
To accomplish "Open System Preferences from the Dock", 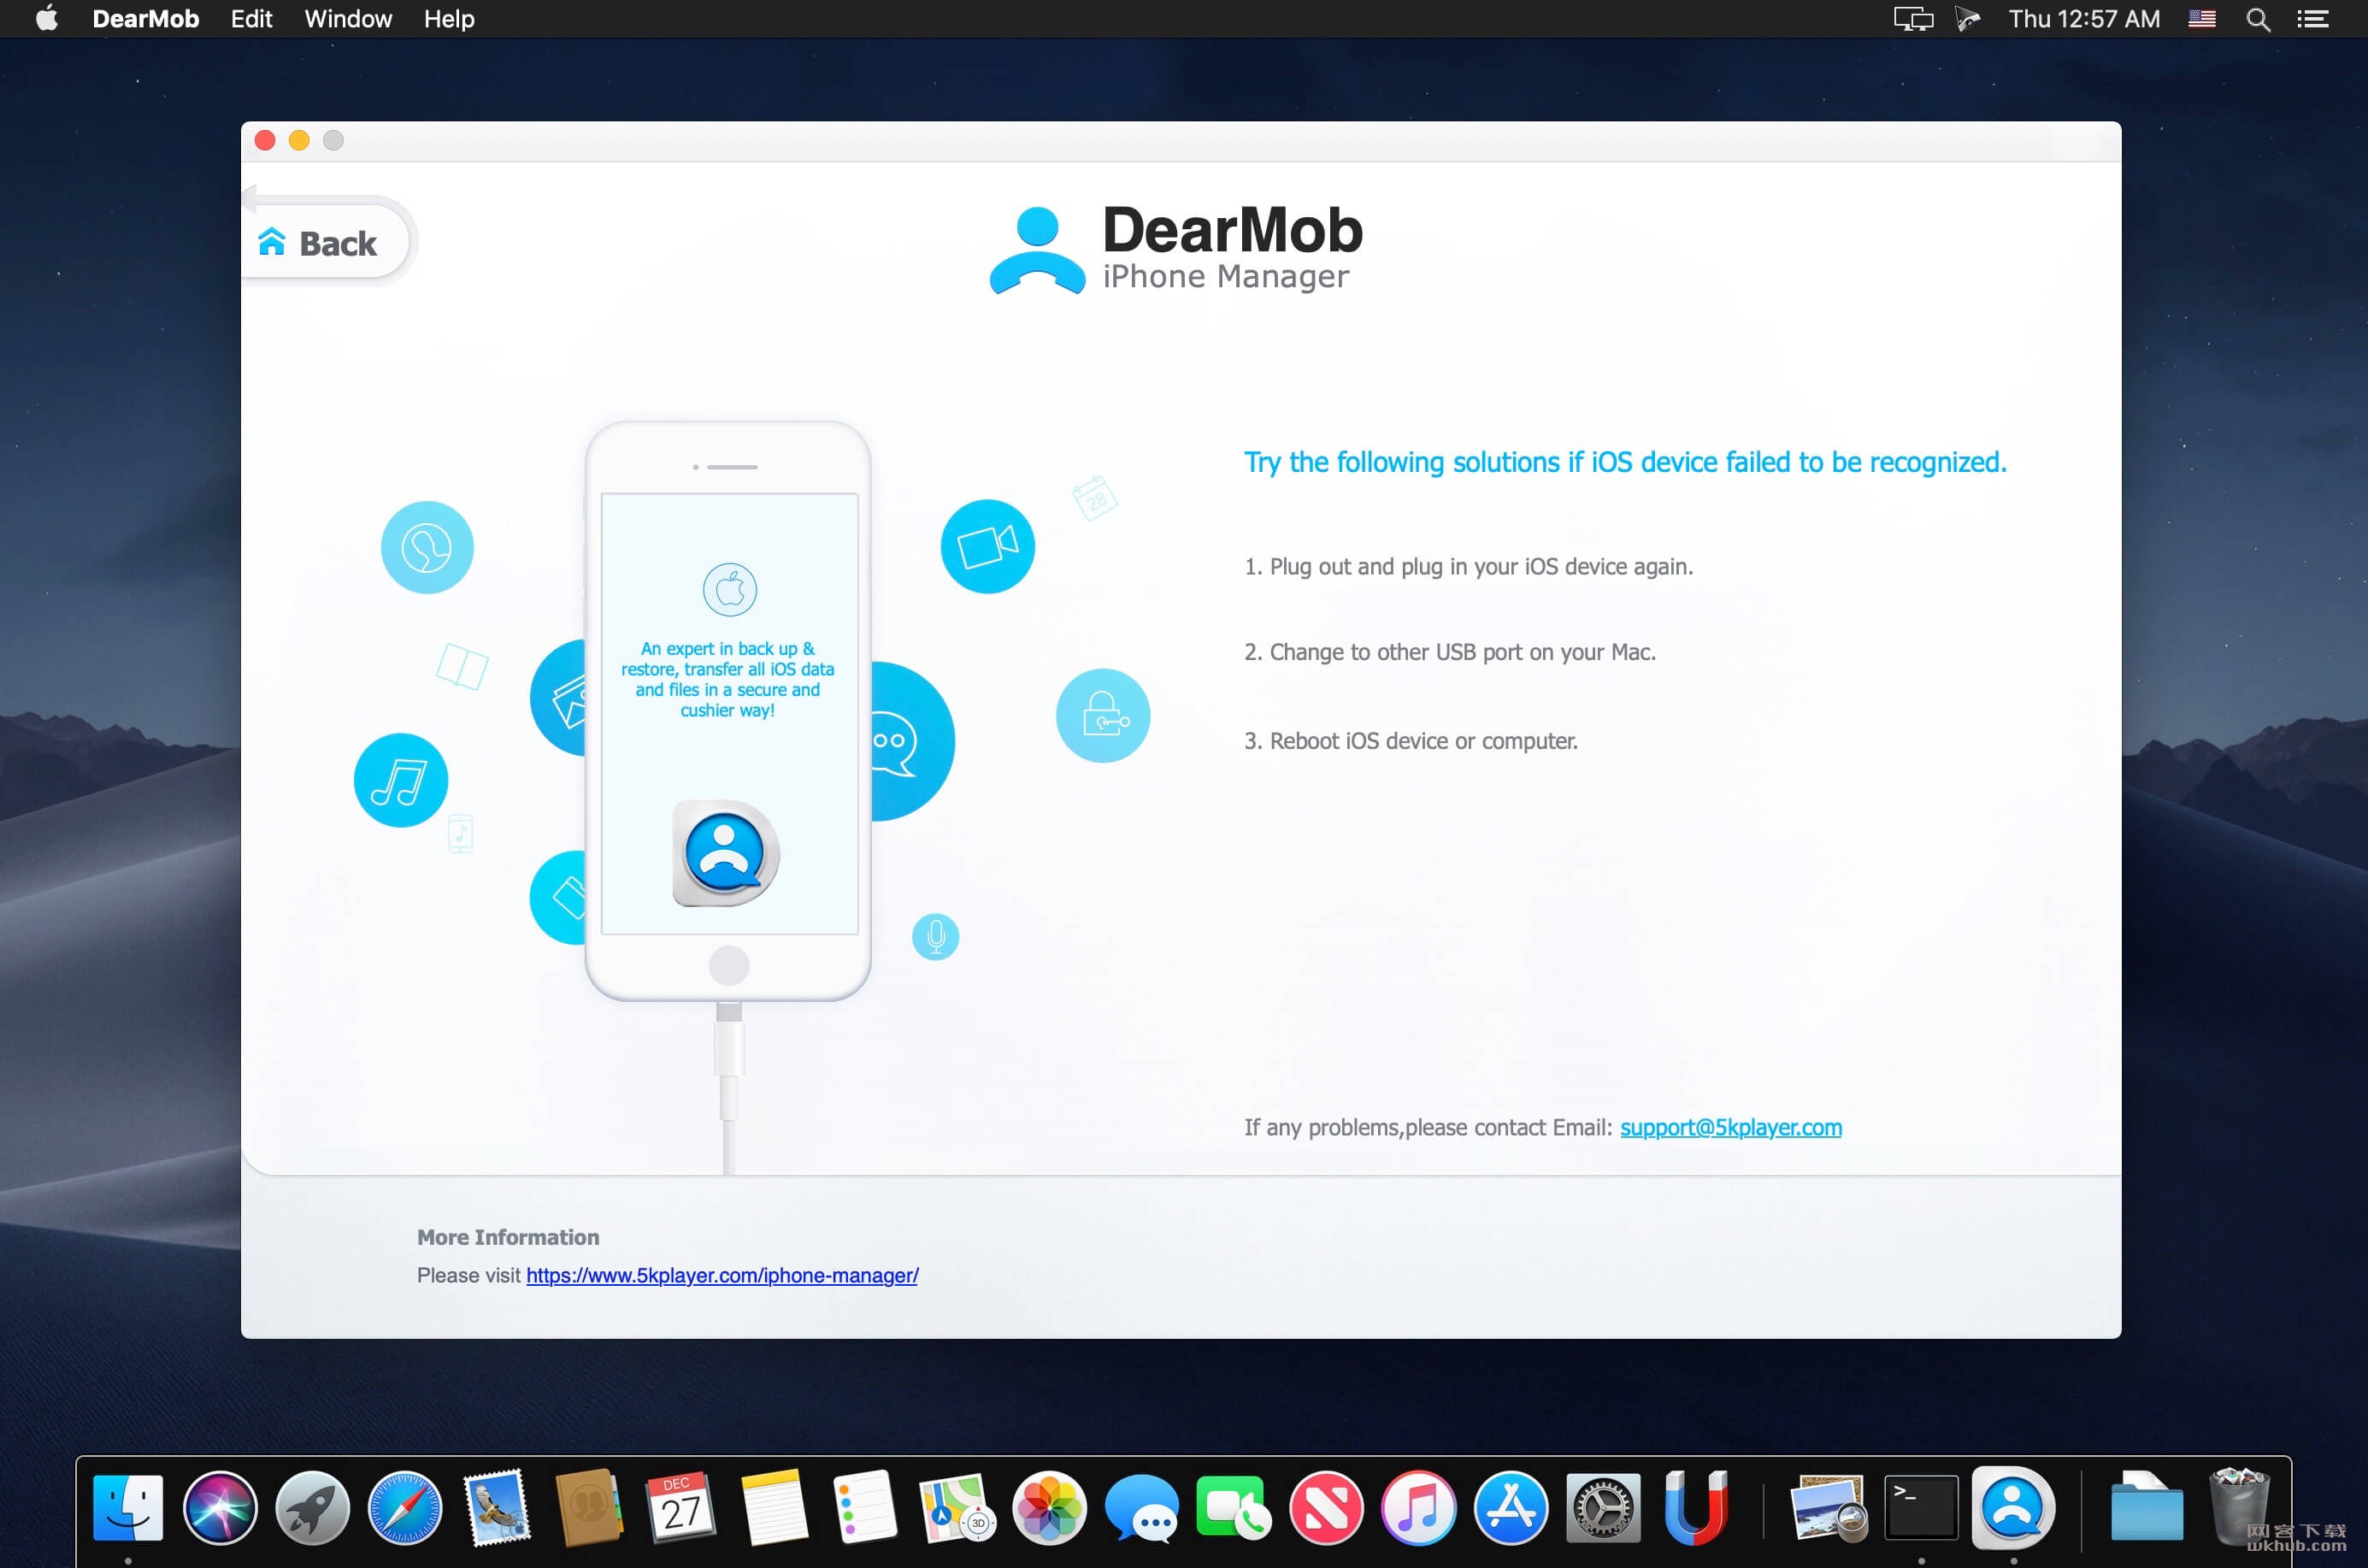I will tap(1603, 1507).
